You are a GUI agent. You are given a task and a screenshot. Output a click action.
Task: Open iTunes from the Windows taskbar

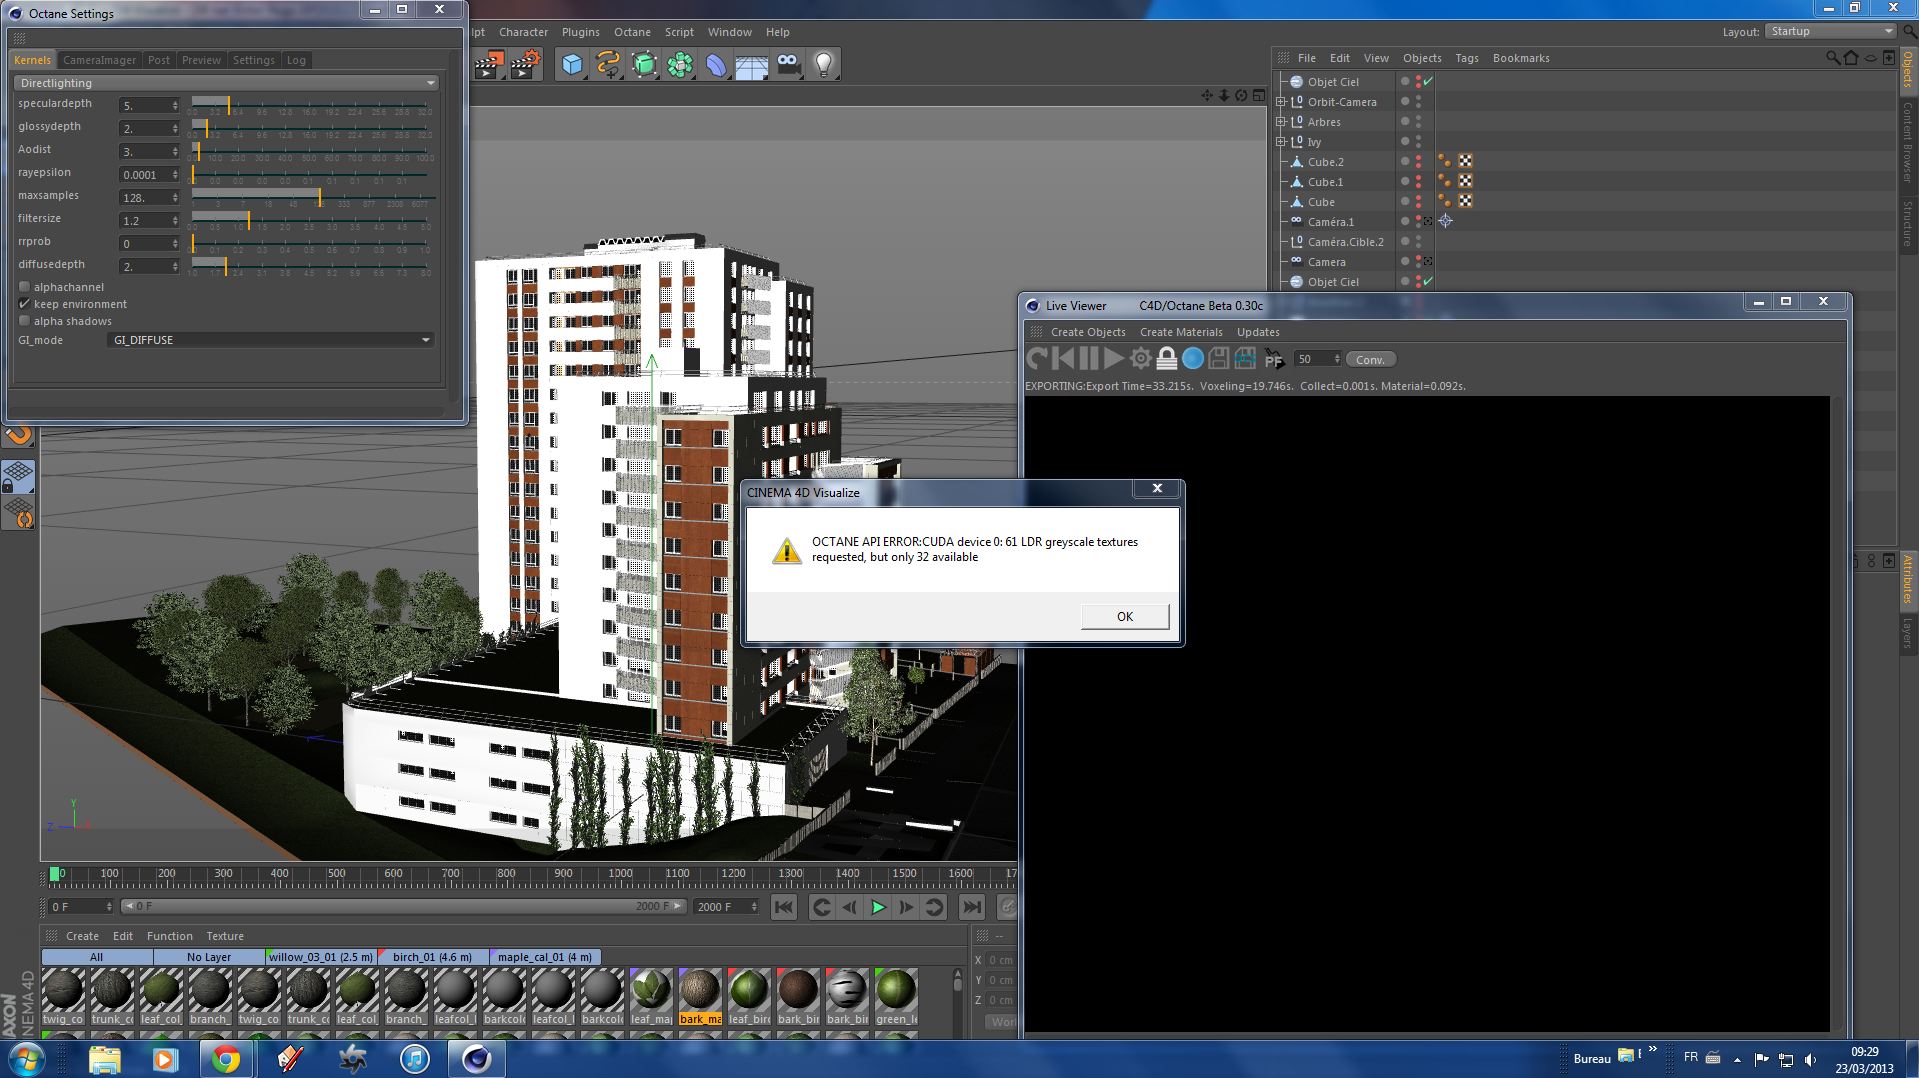coord(414,1059)
